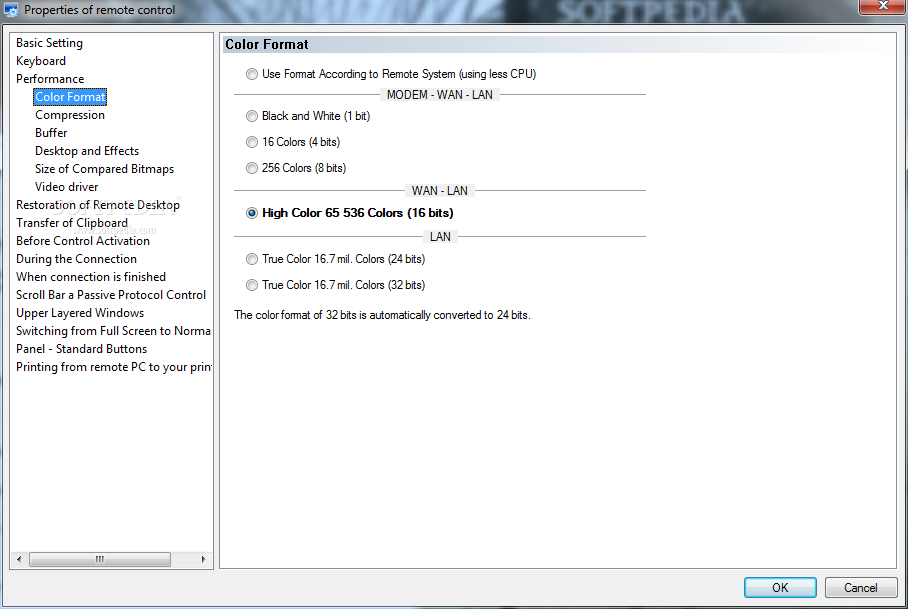Open Transfer of Clipboard settings

point(72,222)
